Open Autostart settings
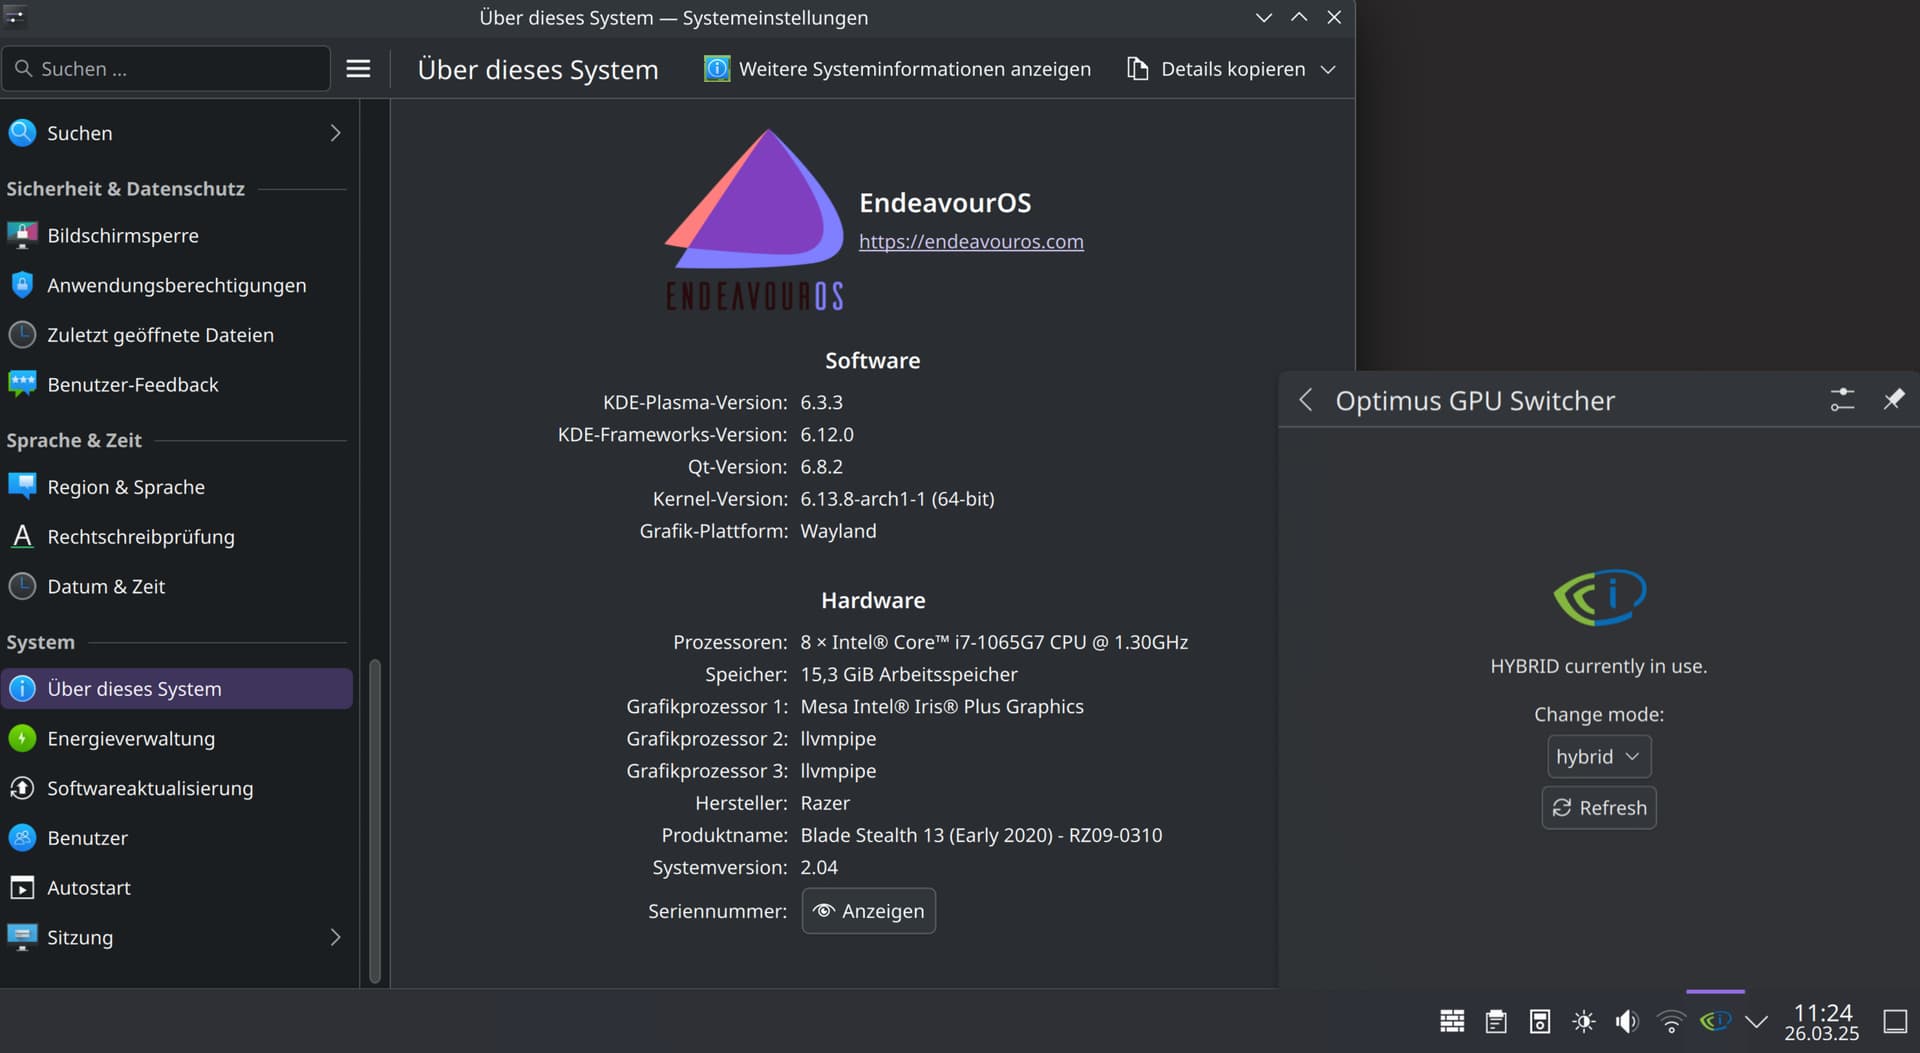This screenshot has height=1053, width=1920. click(x=176, y=888)
